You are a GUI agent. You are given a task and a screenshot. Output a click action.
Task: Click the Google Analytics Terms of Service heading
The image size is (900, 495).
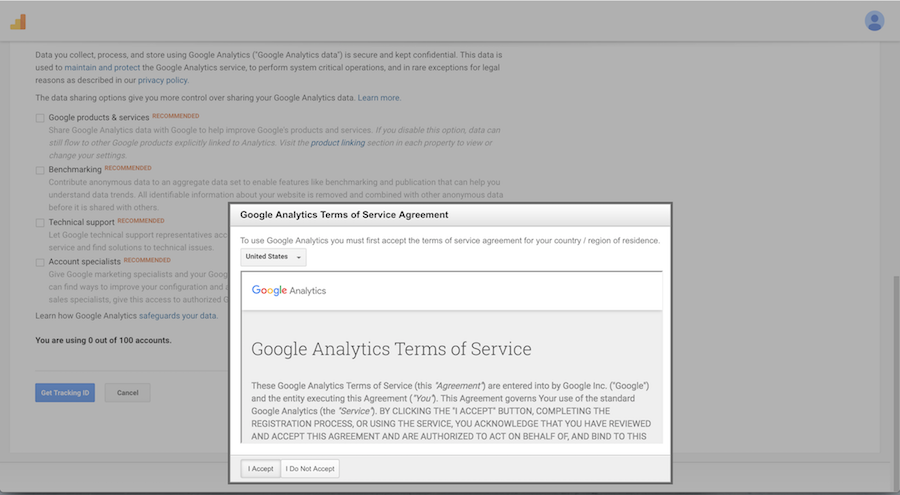pyautogui.click(x=391, y=349)
